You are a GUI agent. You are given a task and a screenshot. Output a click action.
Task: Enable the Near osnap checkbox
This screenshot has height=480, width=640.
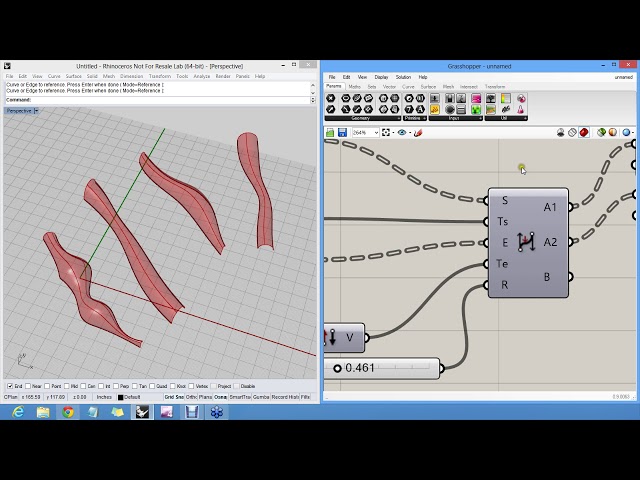tap(28, 386)
